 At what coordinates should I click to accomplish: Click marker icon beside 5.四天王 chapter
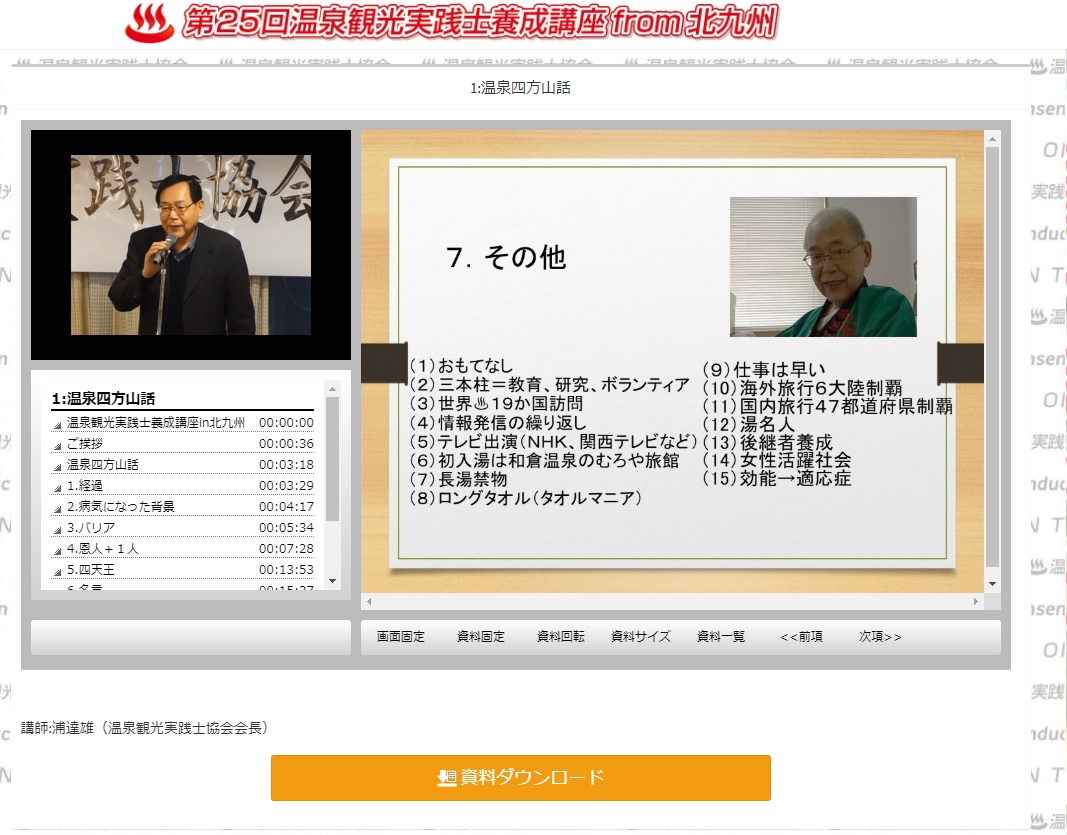(x=58, y=572)
